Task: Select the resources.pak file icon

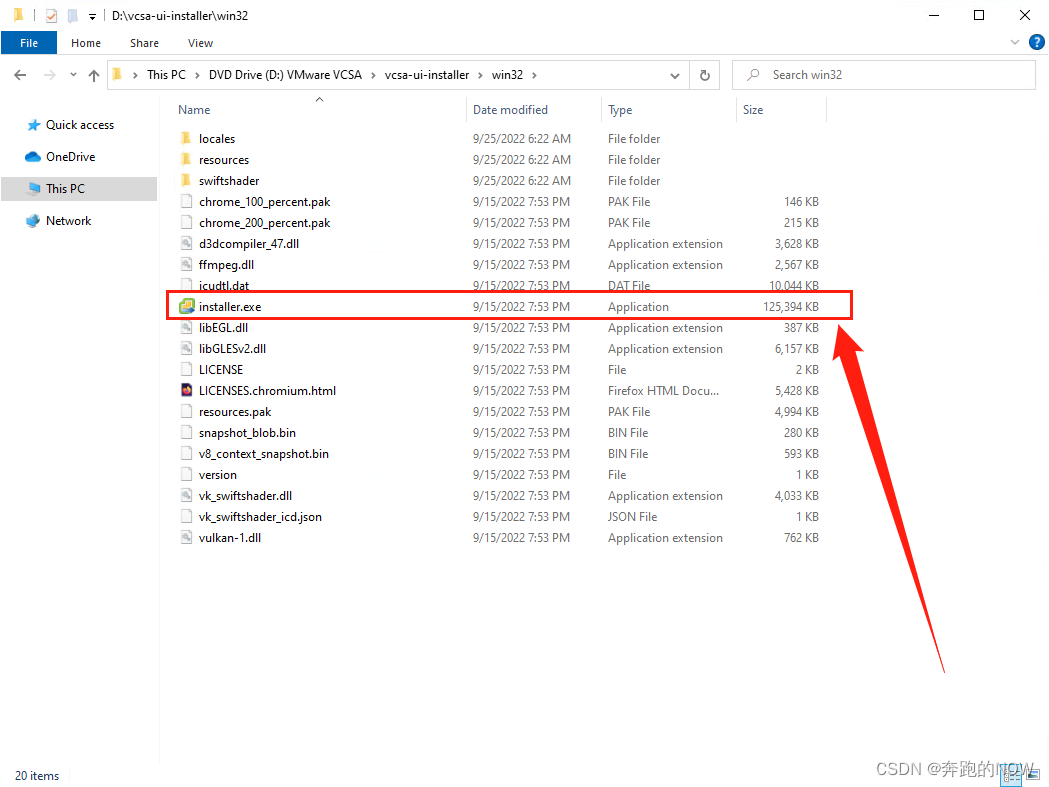Action: point(187,412)
